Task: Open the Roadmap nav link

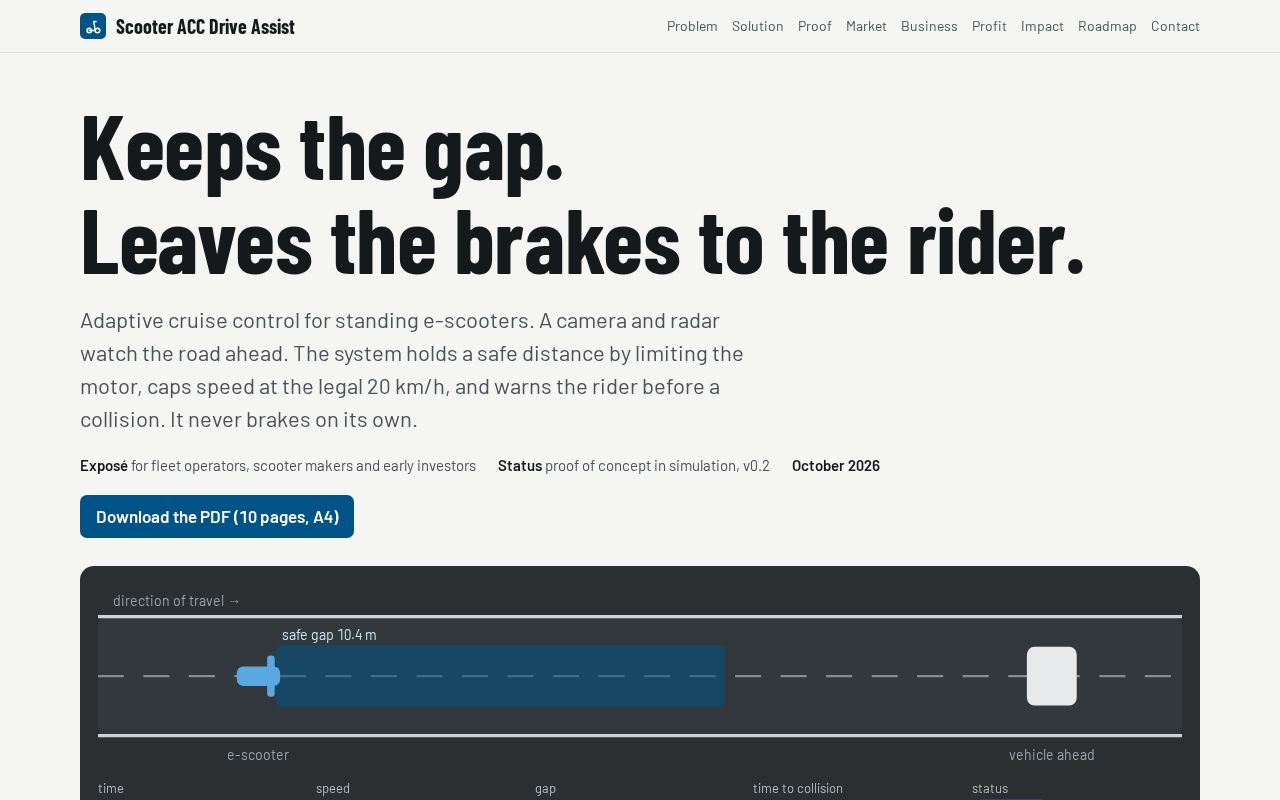Action: tap(1107, 26)
